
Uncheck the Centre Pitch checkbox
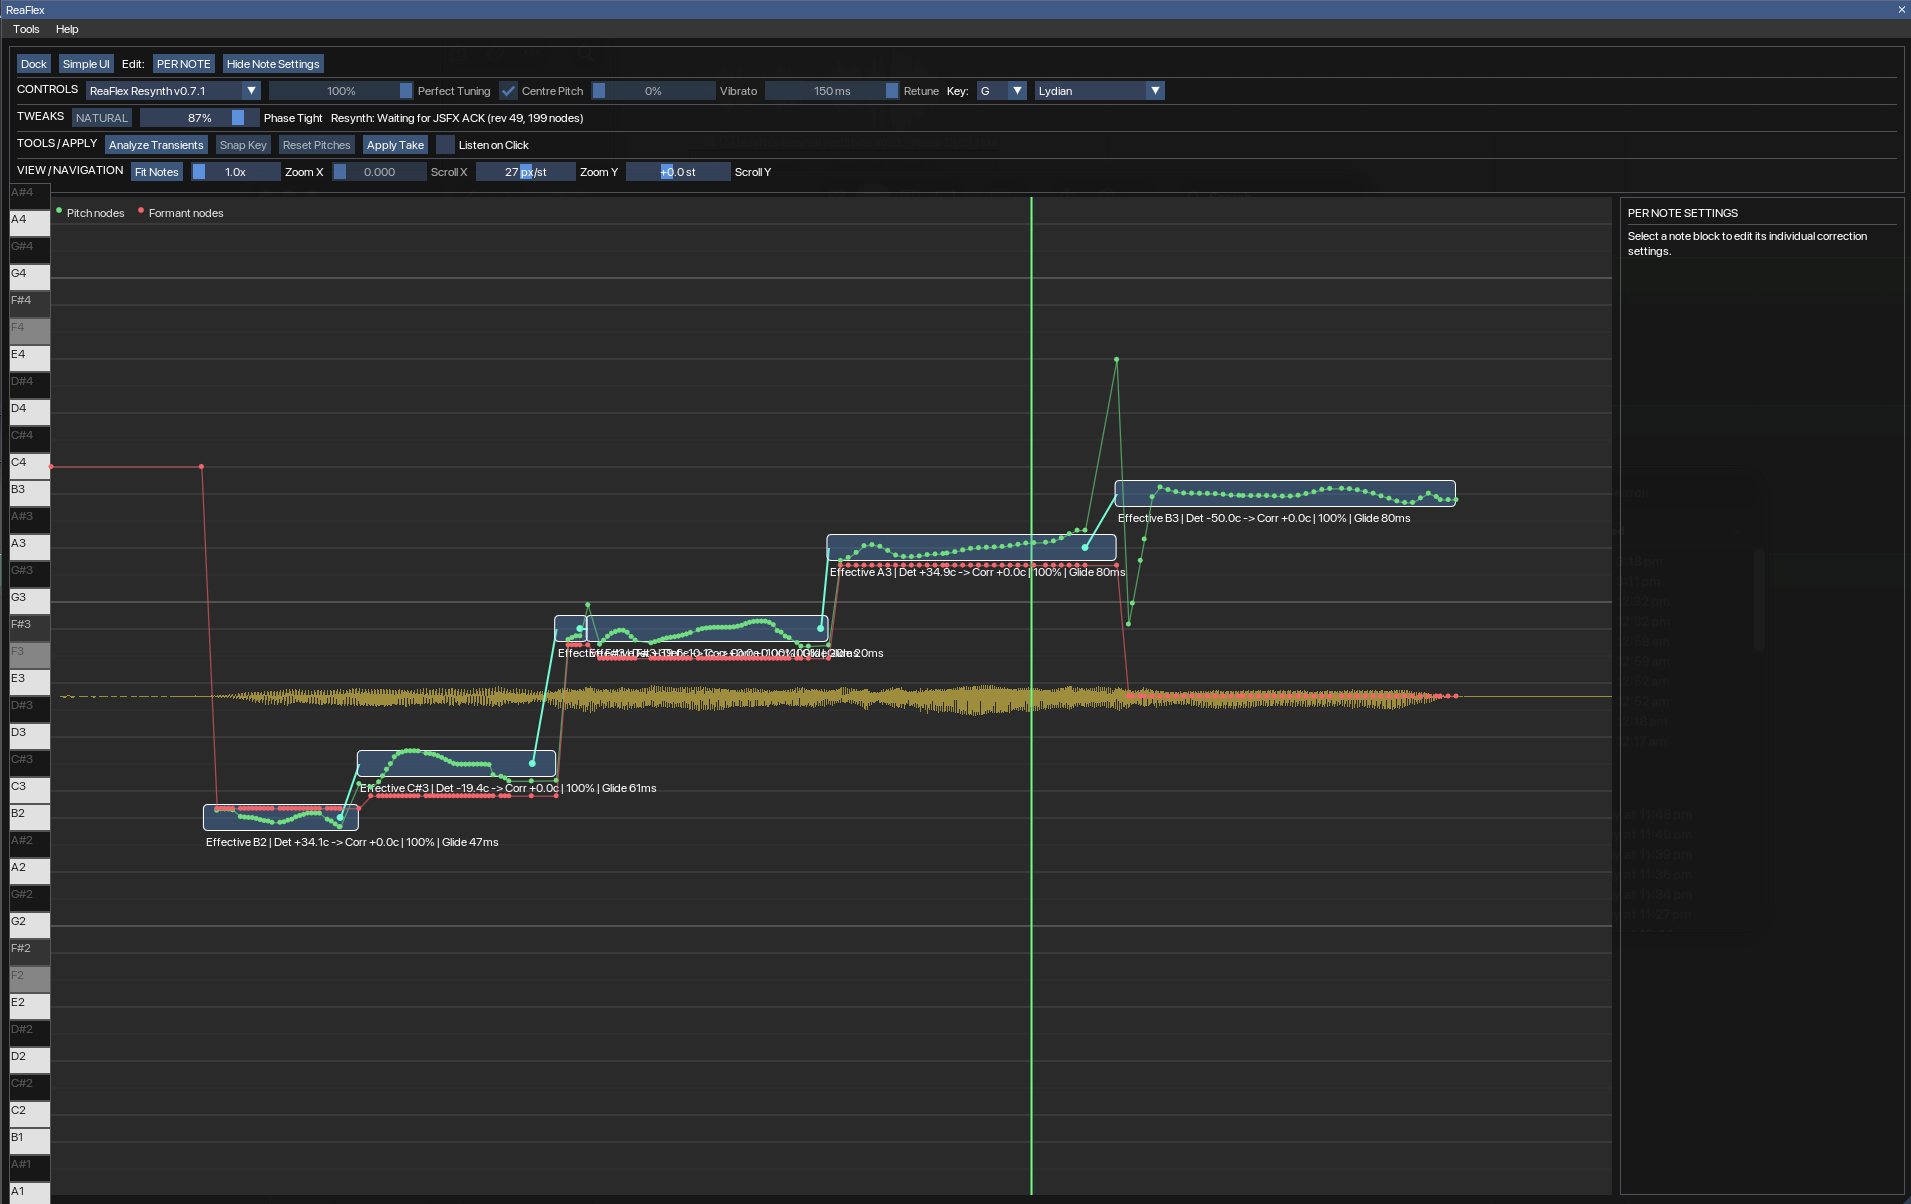[509, 91]
